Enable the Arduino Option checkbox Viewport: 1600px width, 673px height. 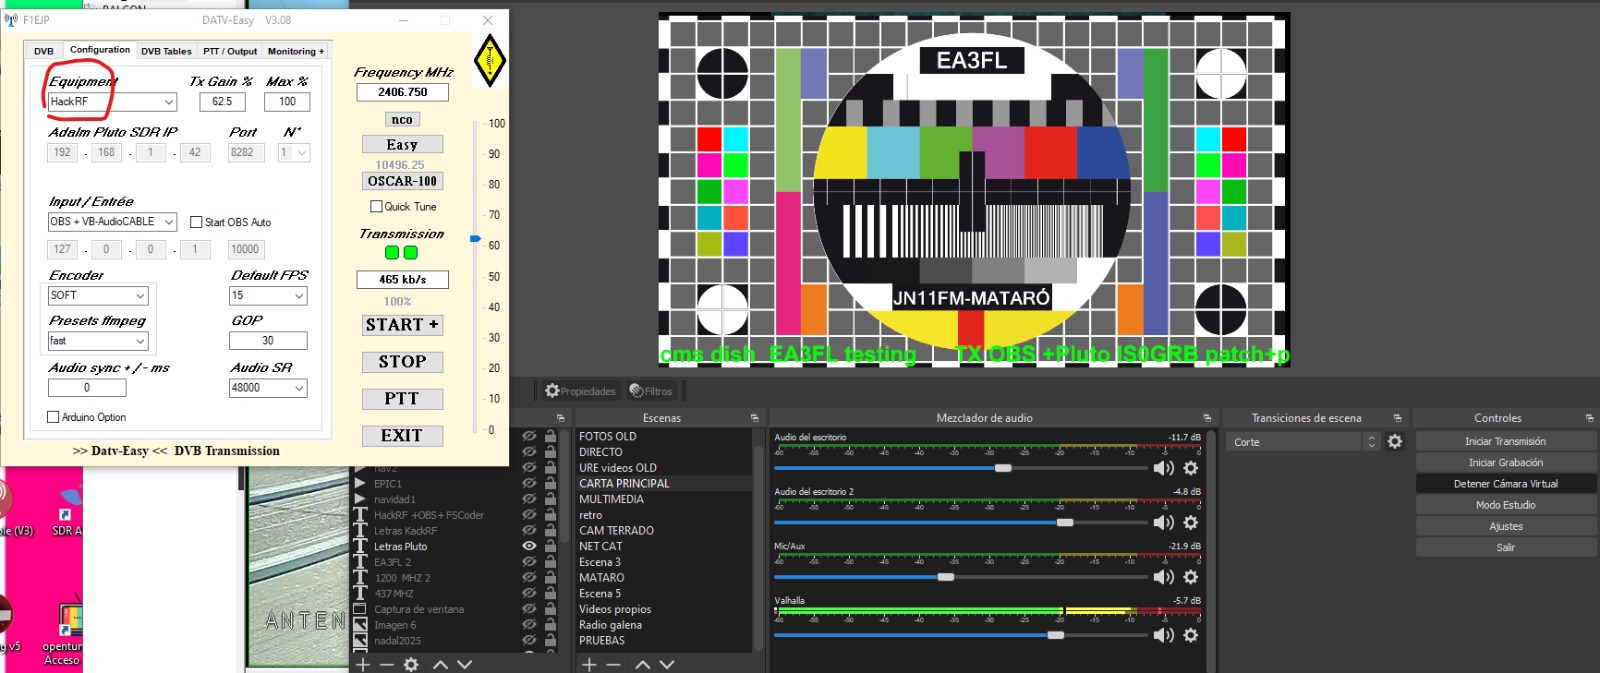click(x=53, y=417)
